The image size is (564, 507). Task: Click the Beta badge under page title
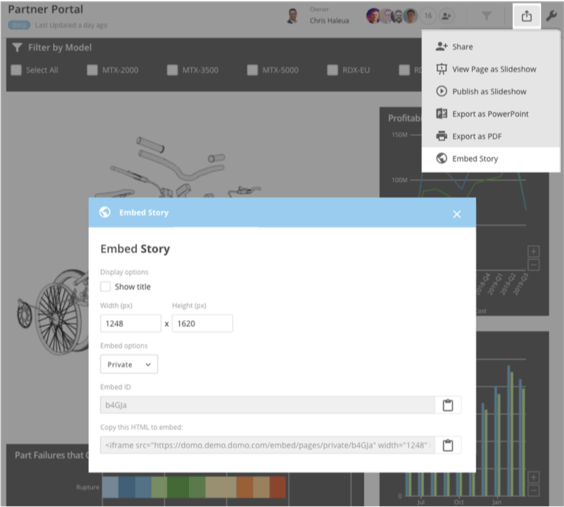point(19,25)
